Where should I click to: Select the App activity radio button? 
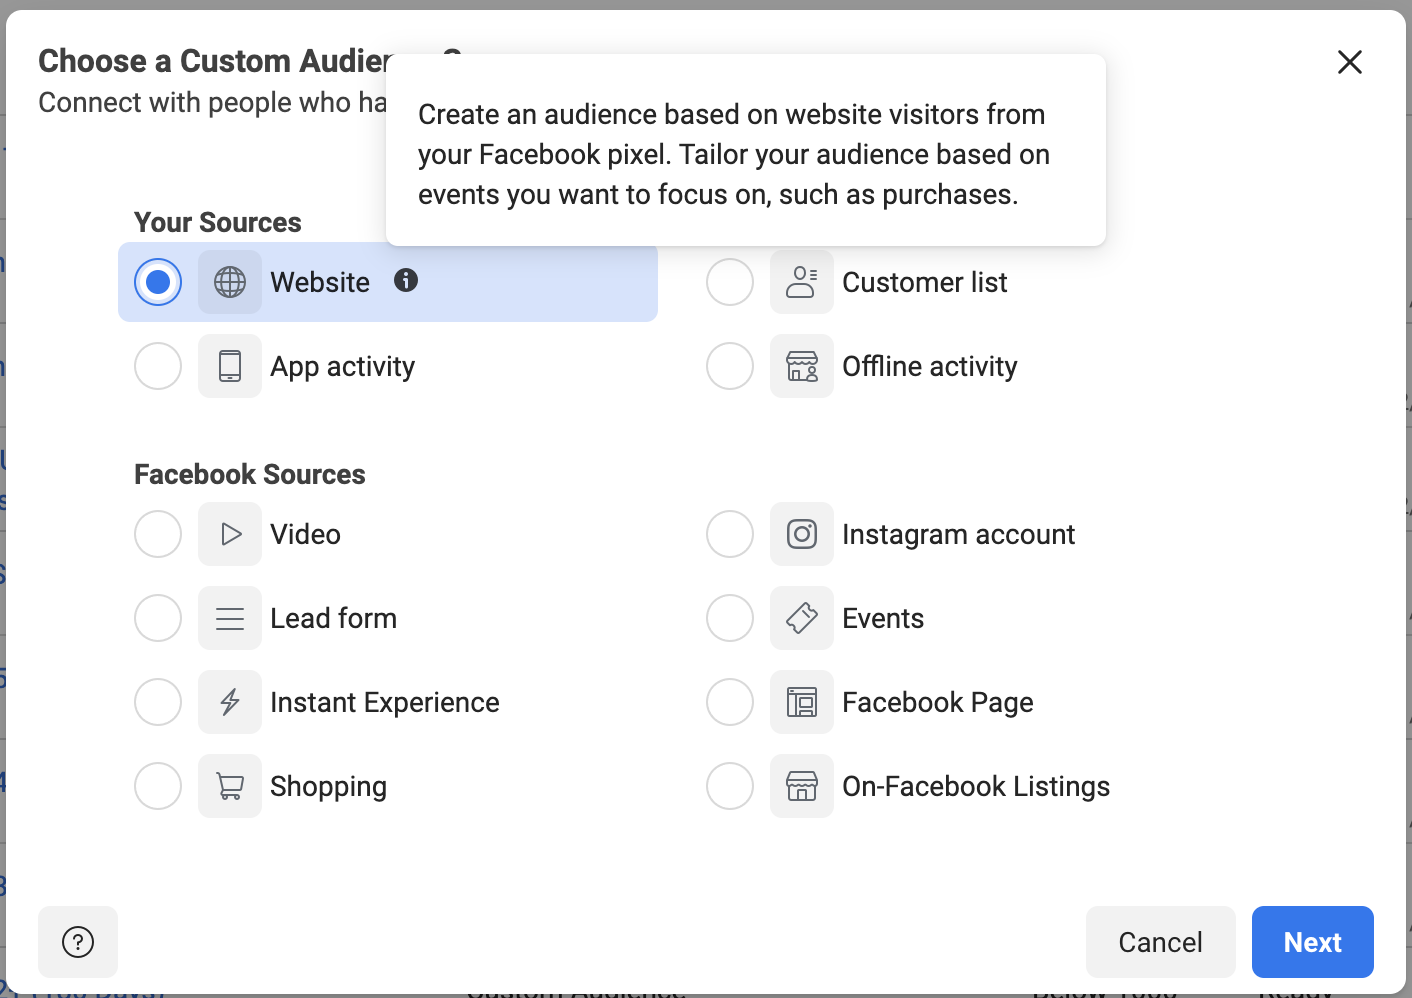(x=158, y=366)
